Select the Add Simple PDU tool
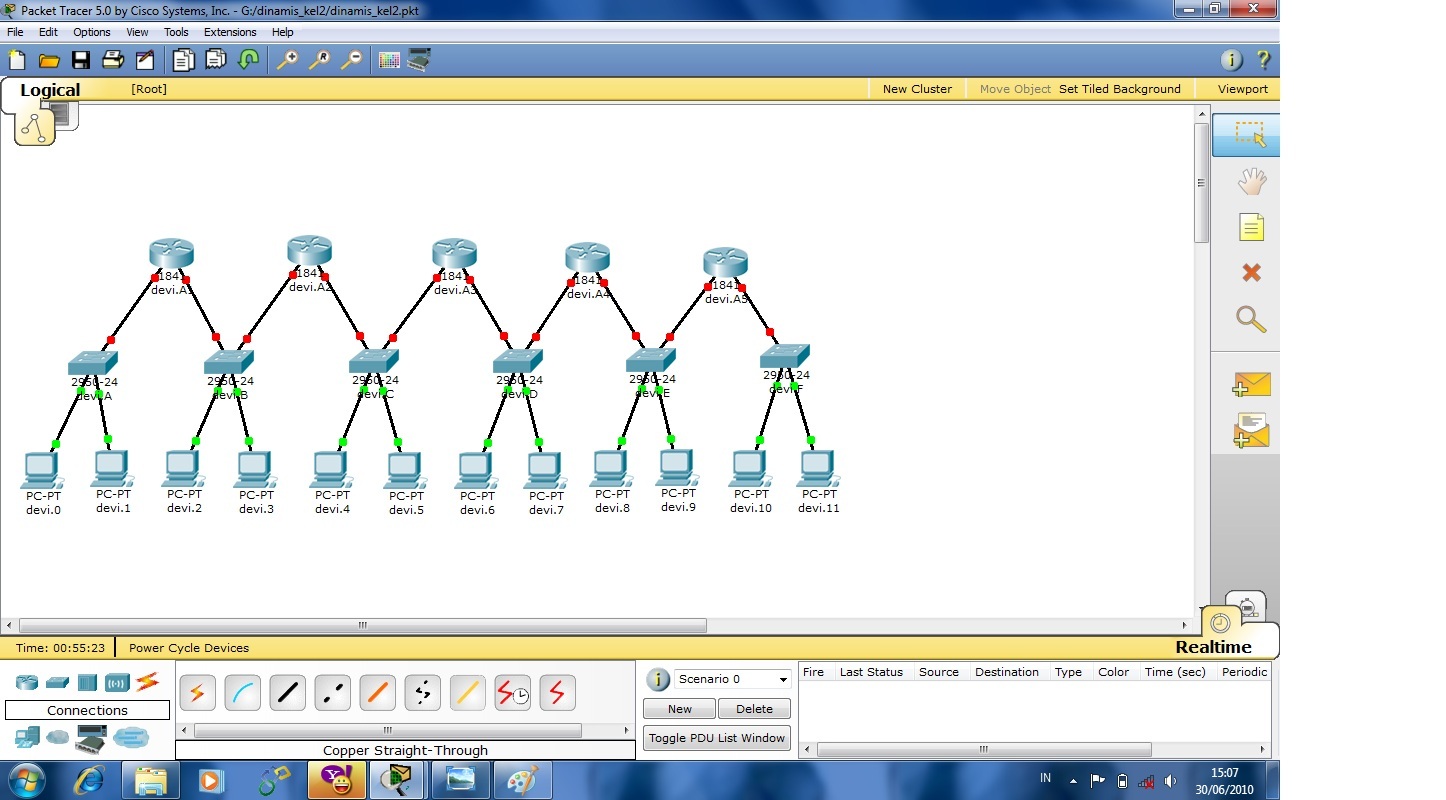The height and width of the screenshot is (800, 1446). coord(1251,384)
